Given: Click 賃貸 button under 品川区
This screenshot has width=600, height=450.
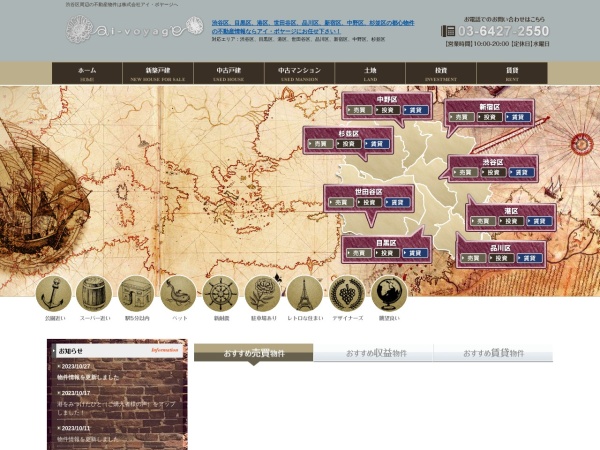Looking at the screenshot, I should (x=530, y=258).
